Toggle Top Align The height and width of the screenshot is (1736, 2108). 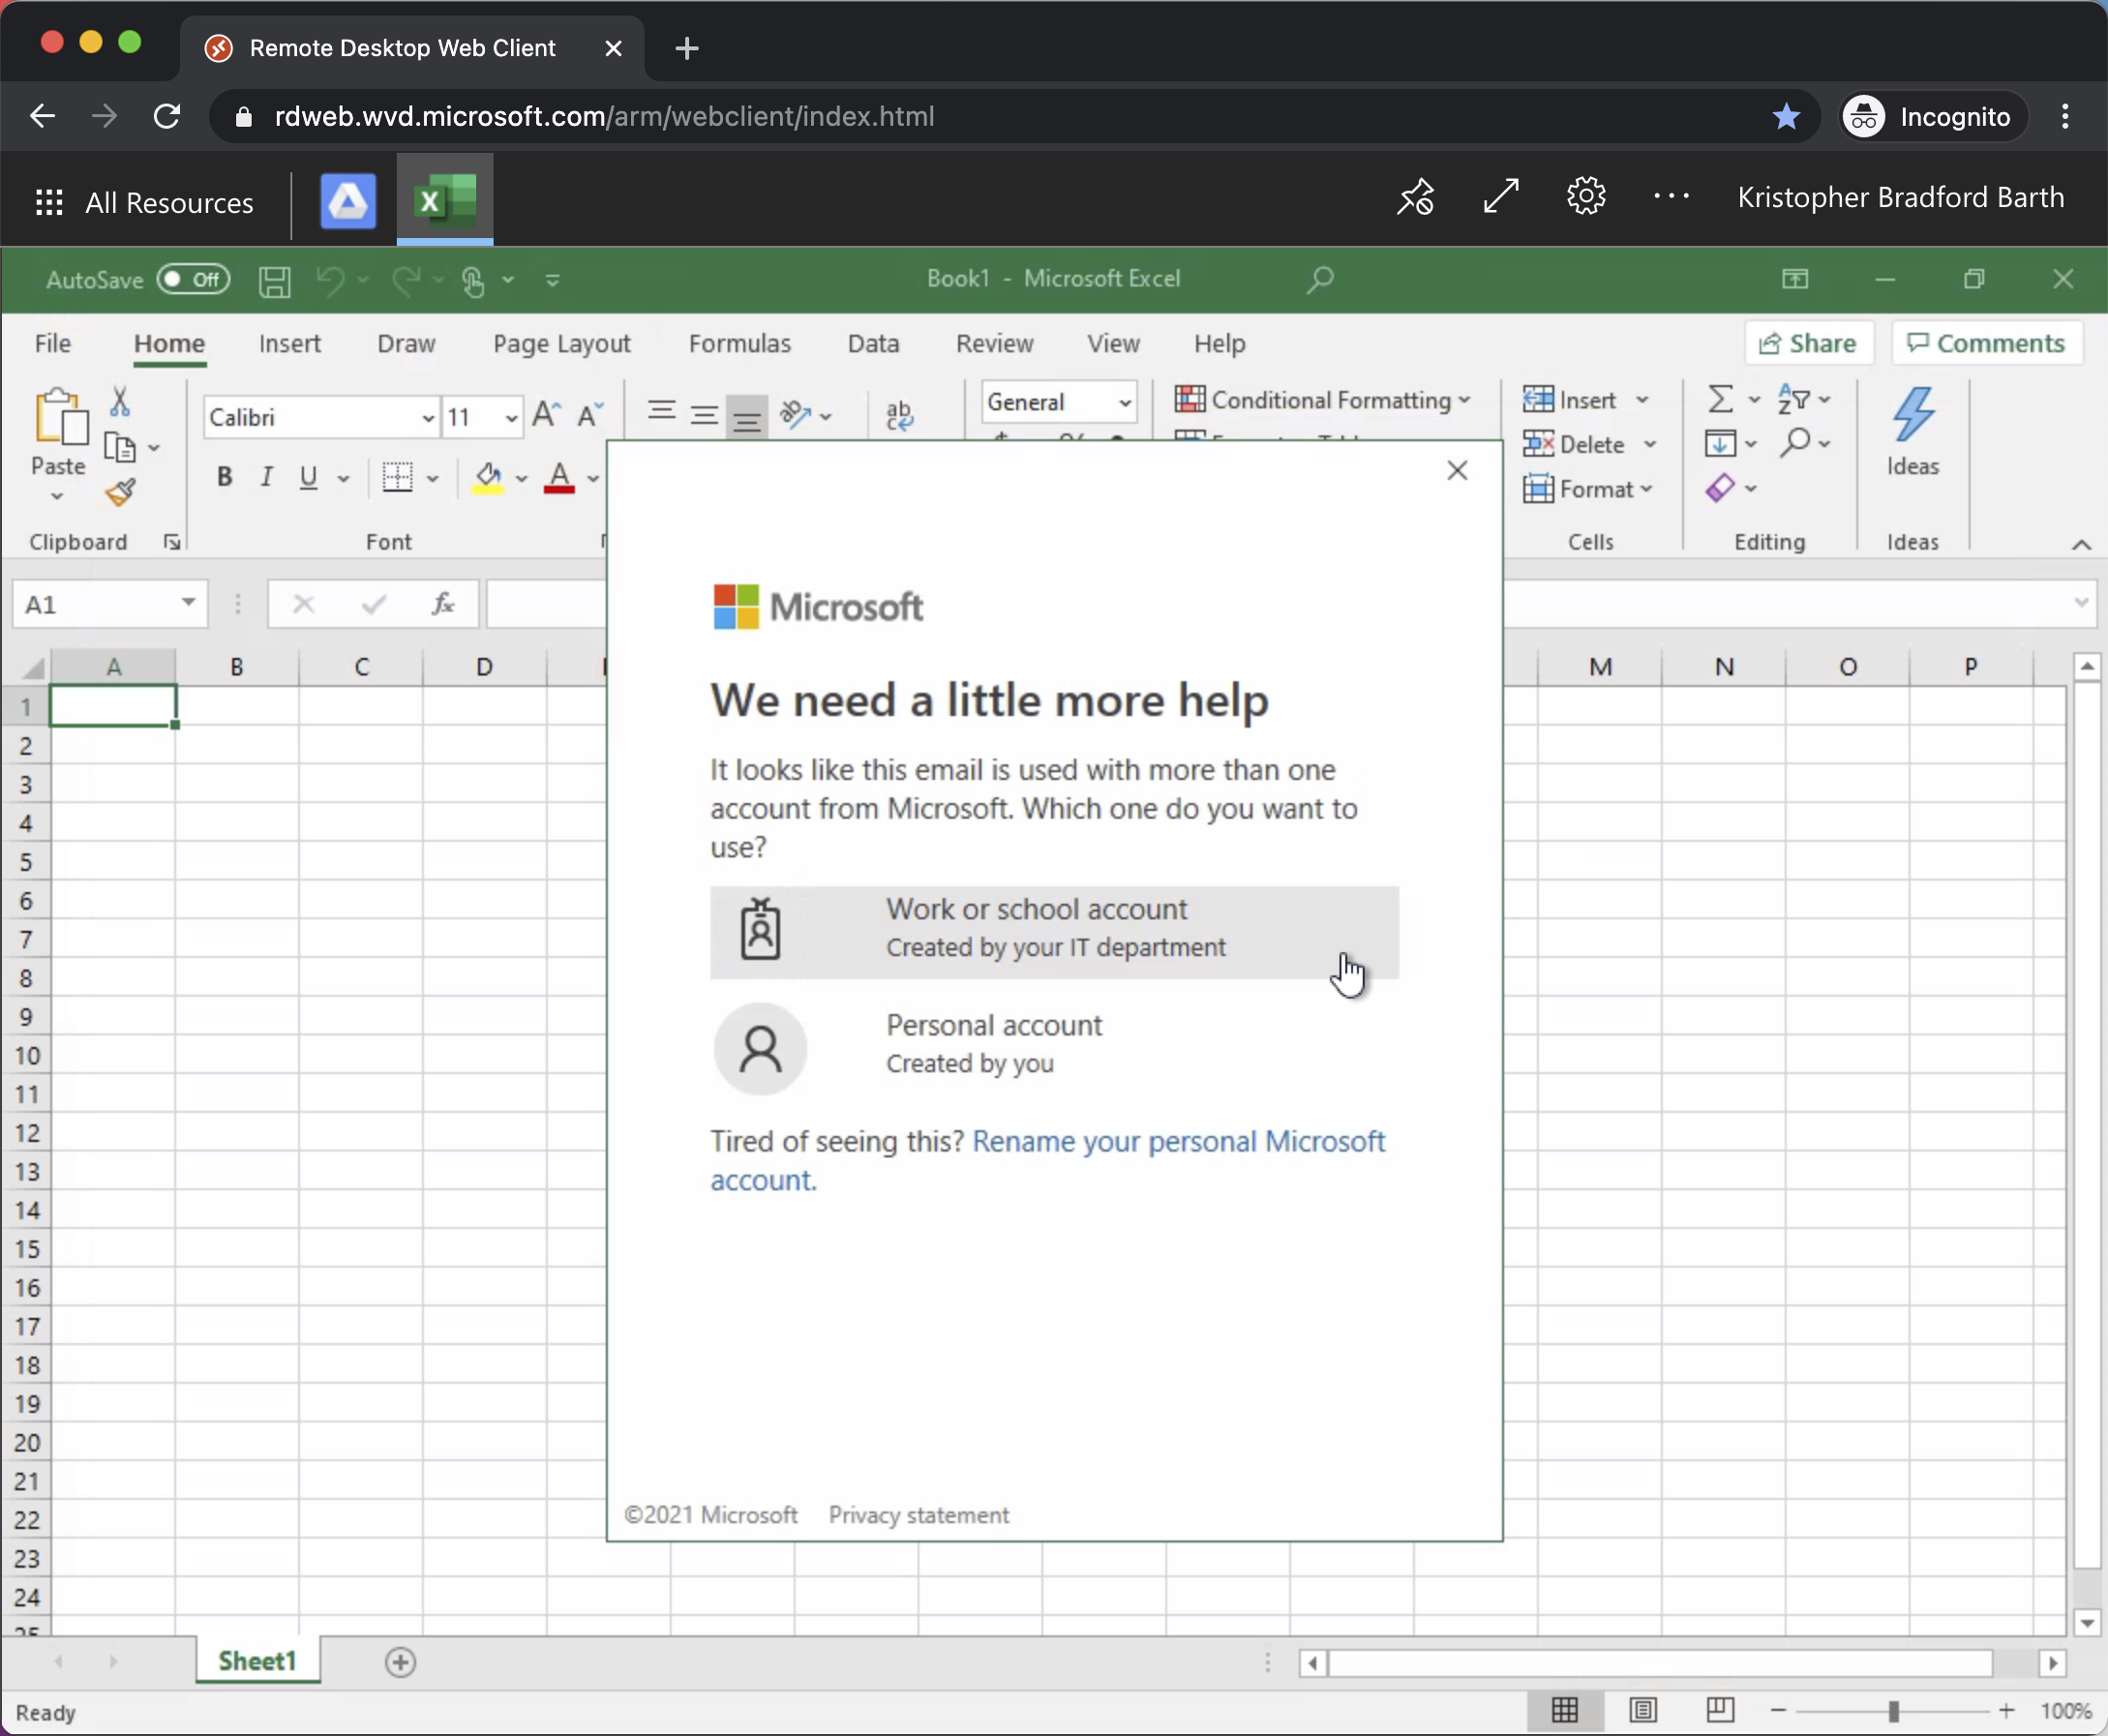click(x=661, y=412)
